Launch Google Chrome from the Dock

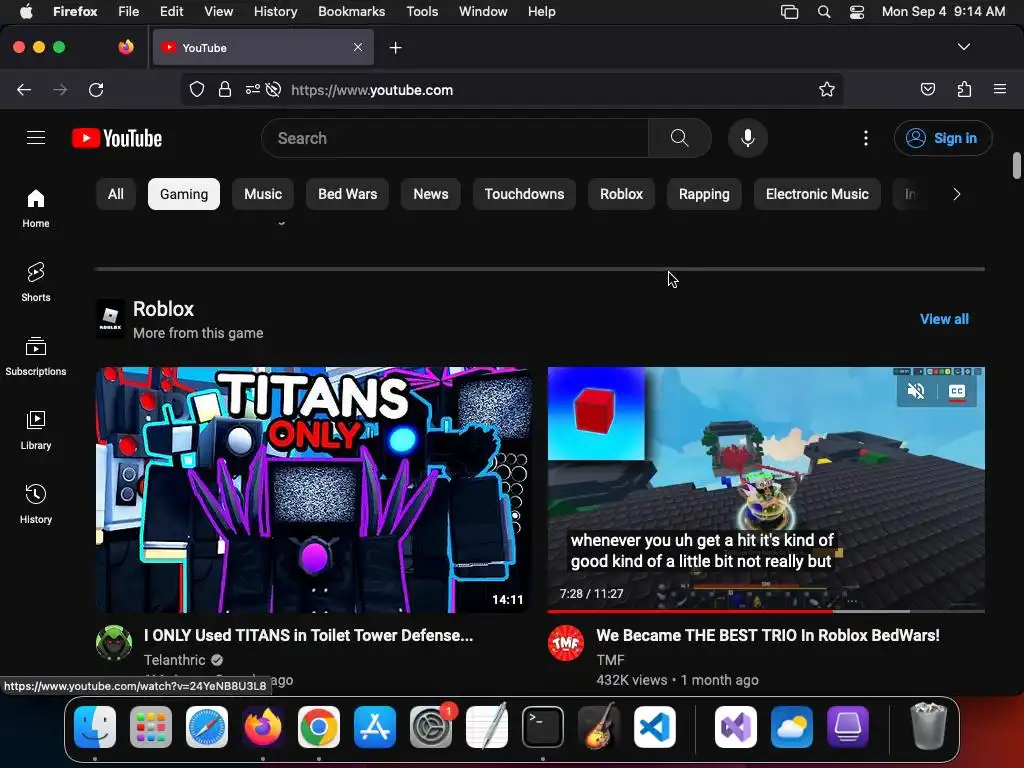[x=319, y=727]
